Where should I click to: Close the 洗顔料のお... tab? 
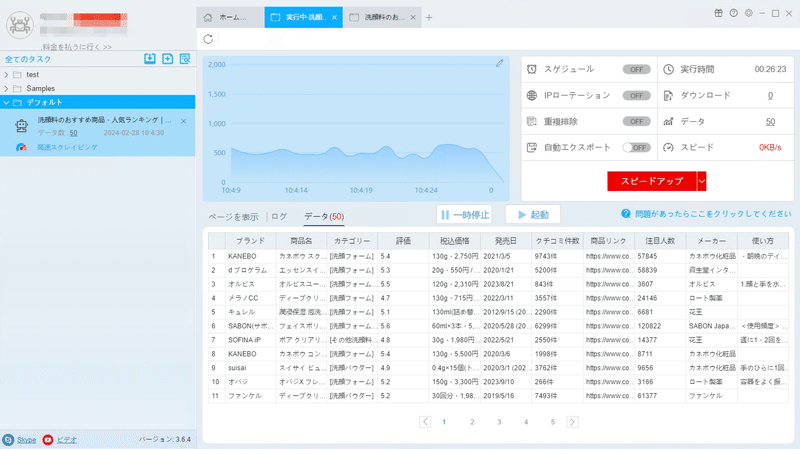[413, 17]
